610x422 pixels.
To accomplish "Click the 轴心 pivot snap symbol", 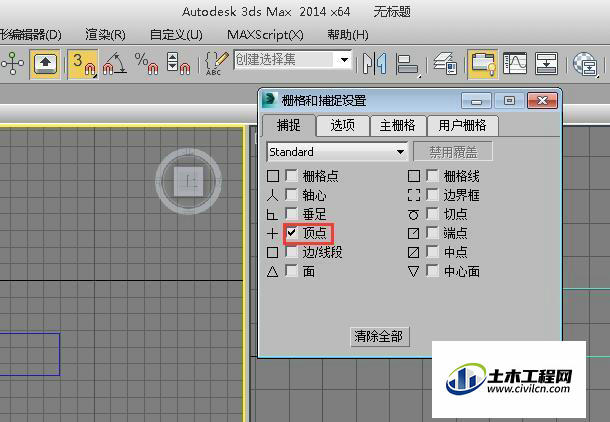I will [x=272, y=195].
